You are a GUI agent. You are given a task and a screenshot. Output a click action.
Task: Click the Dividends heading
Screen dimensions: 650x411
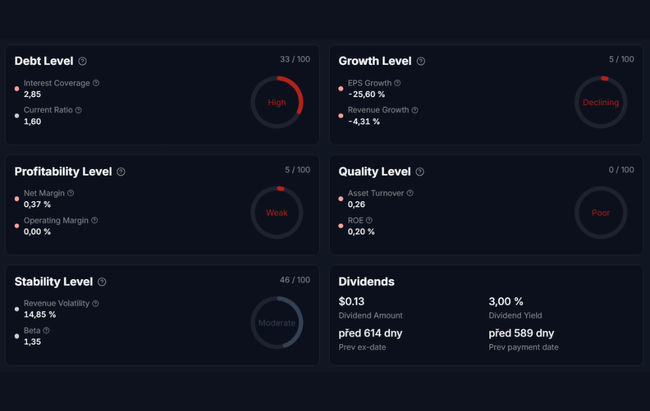click(366, 282)
